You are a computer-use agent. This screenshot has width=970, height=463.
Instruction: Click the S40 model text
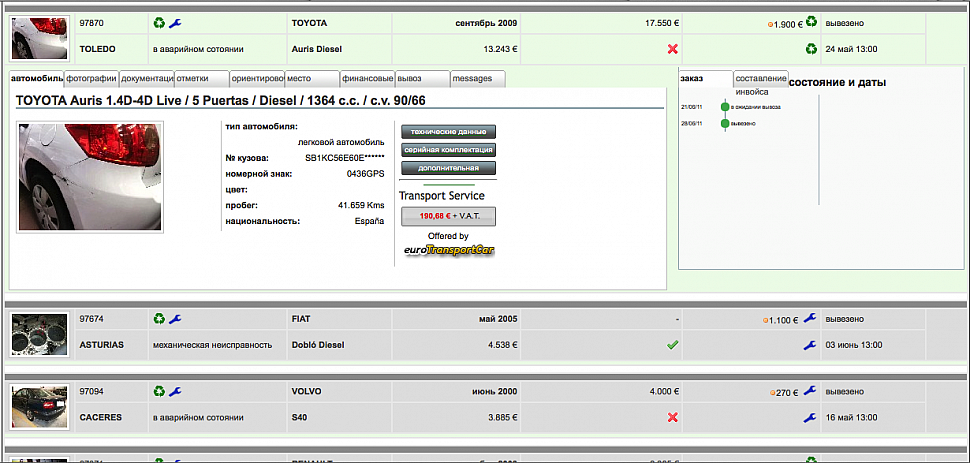pos(298,418)
